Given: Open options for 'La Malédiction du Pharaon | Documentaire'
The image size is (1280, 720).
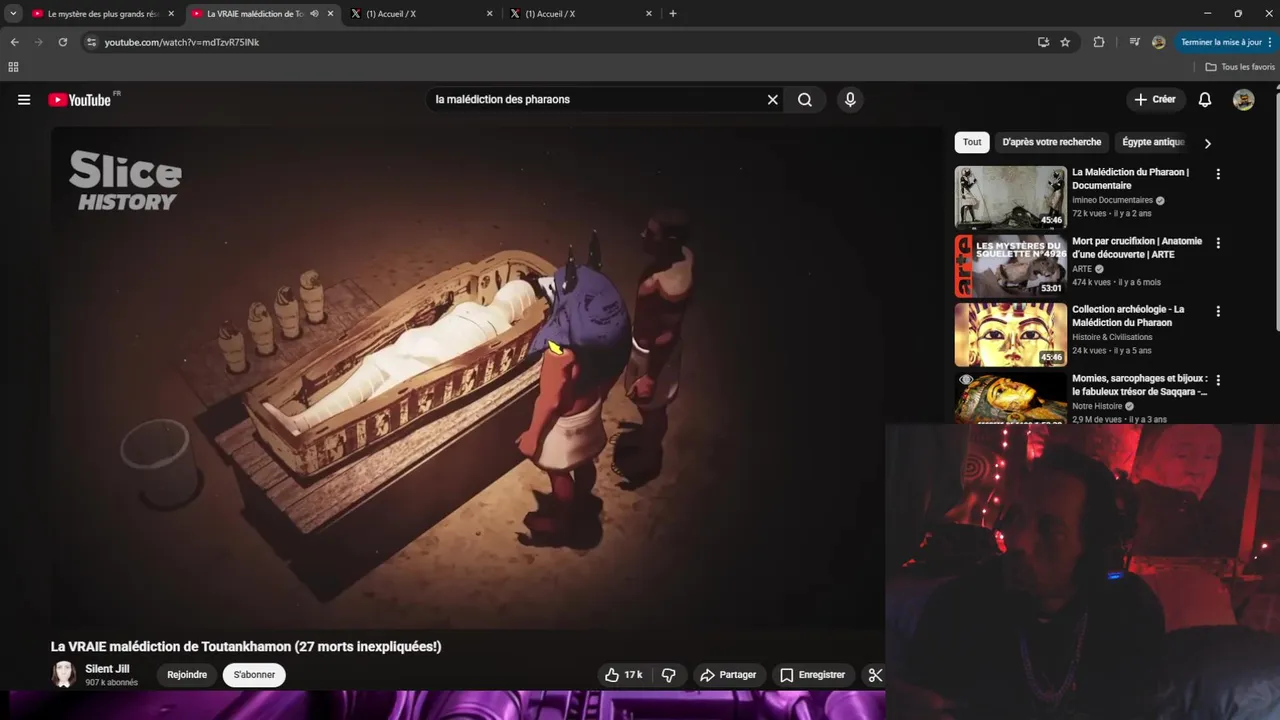Looking at the screenshot, I should pos(1218,174).
